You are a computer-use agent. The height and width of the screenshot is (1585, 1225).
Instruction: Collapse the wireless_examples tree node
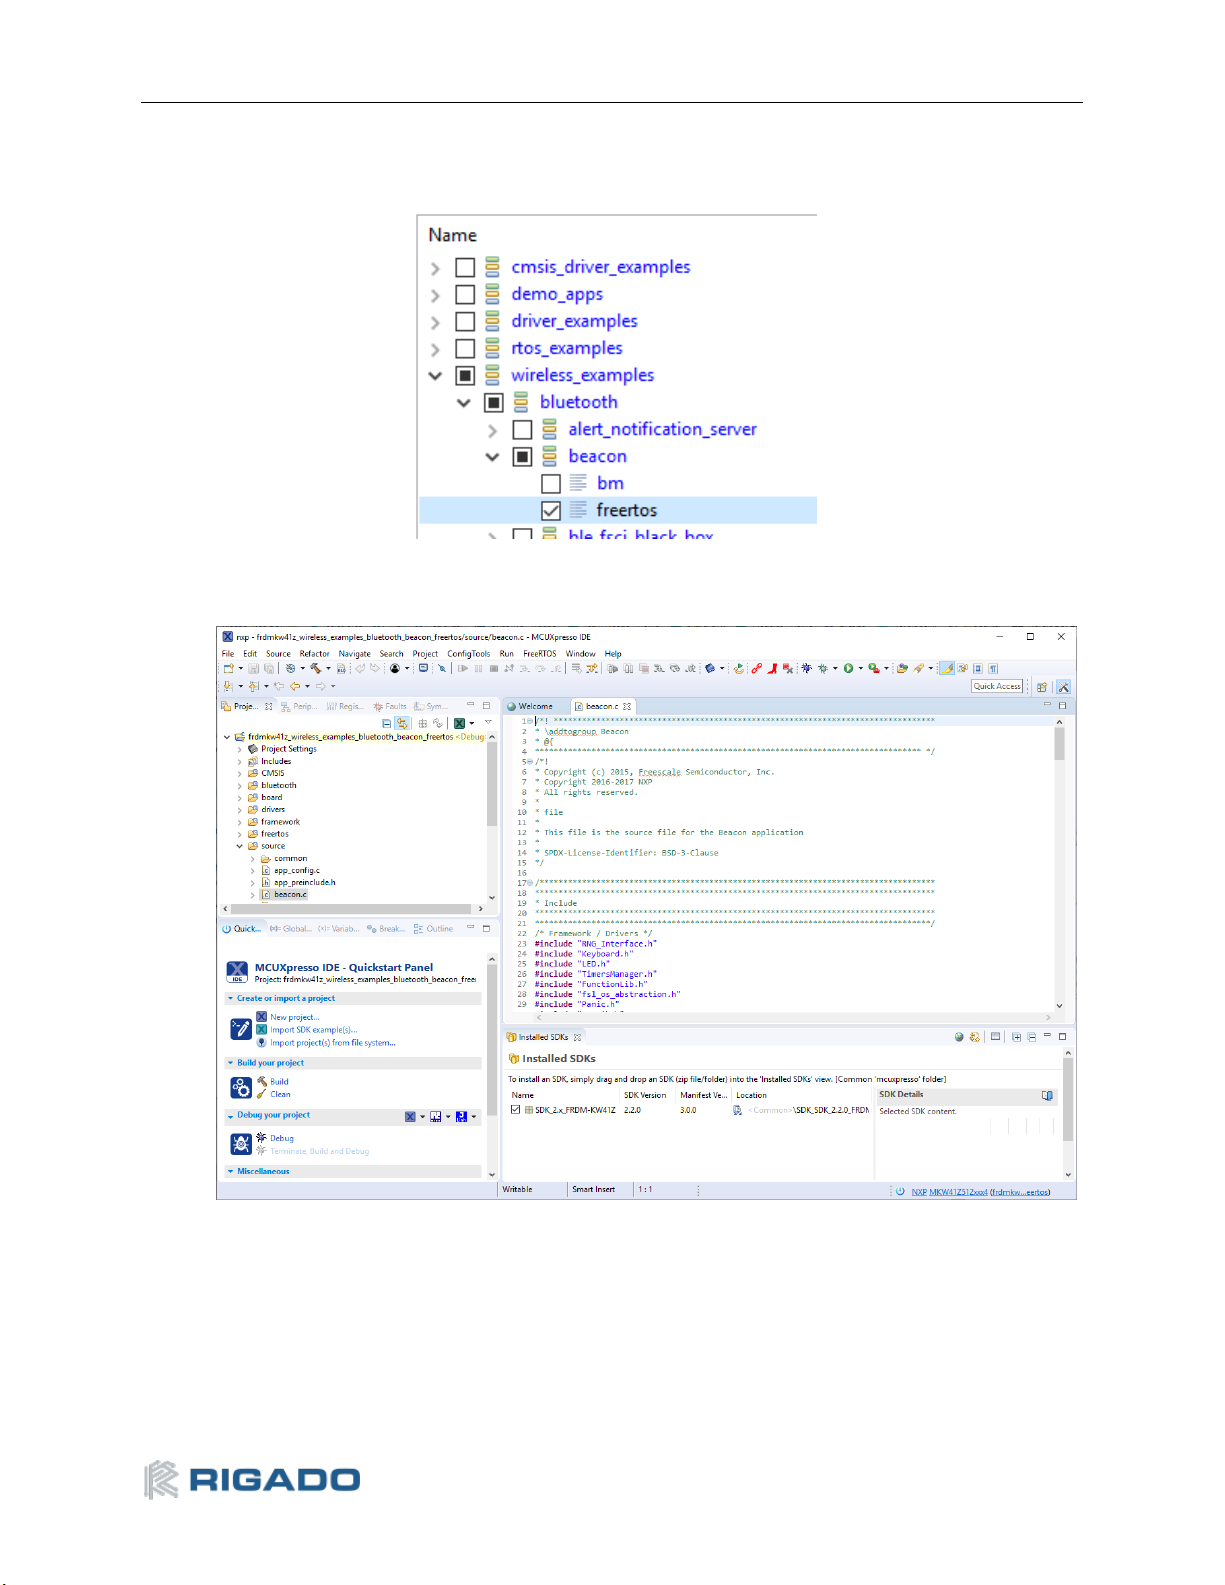[x=435, y=376]
